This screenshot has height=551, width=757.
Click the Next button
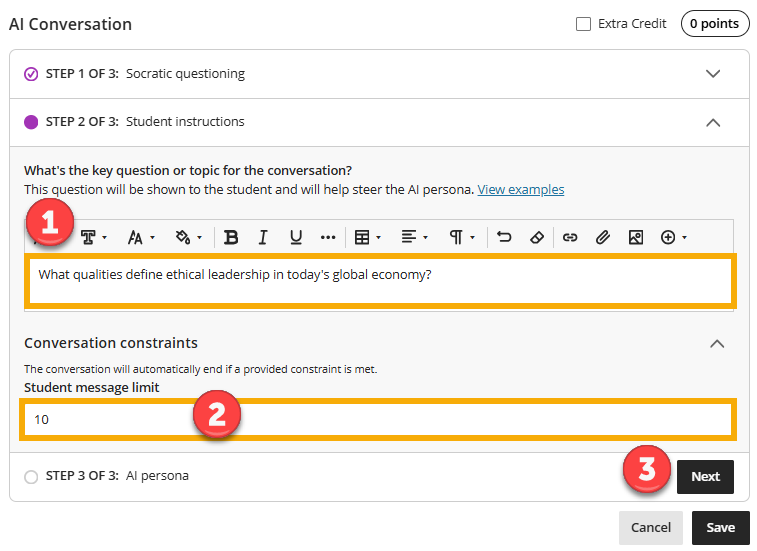pos(705,477)
